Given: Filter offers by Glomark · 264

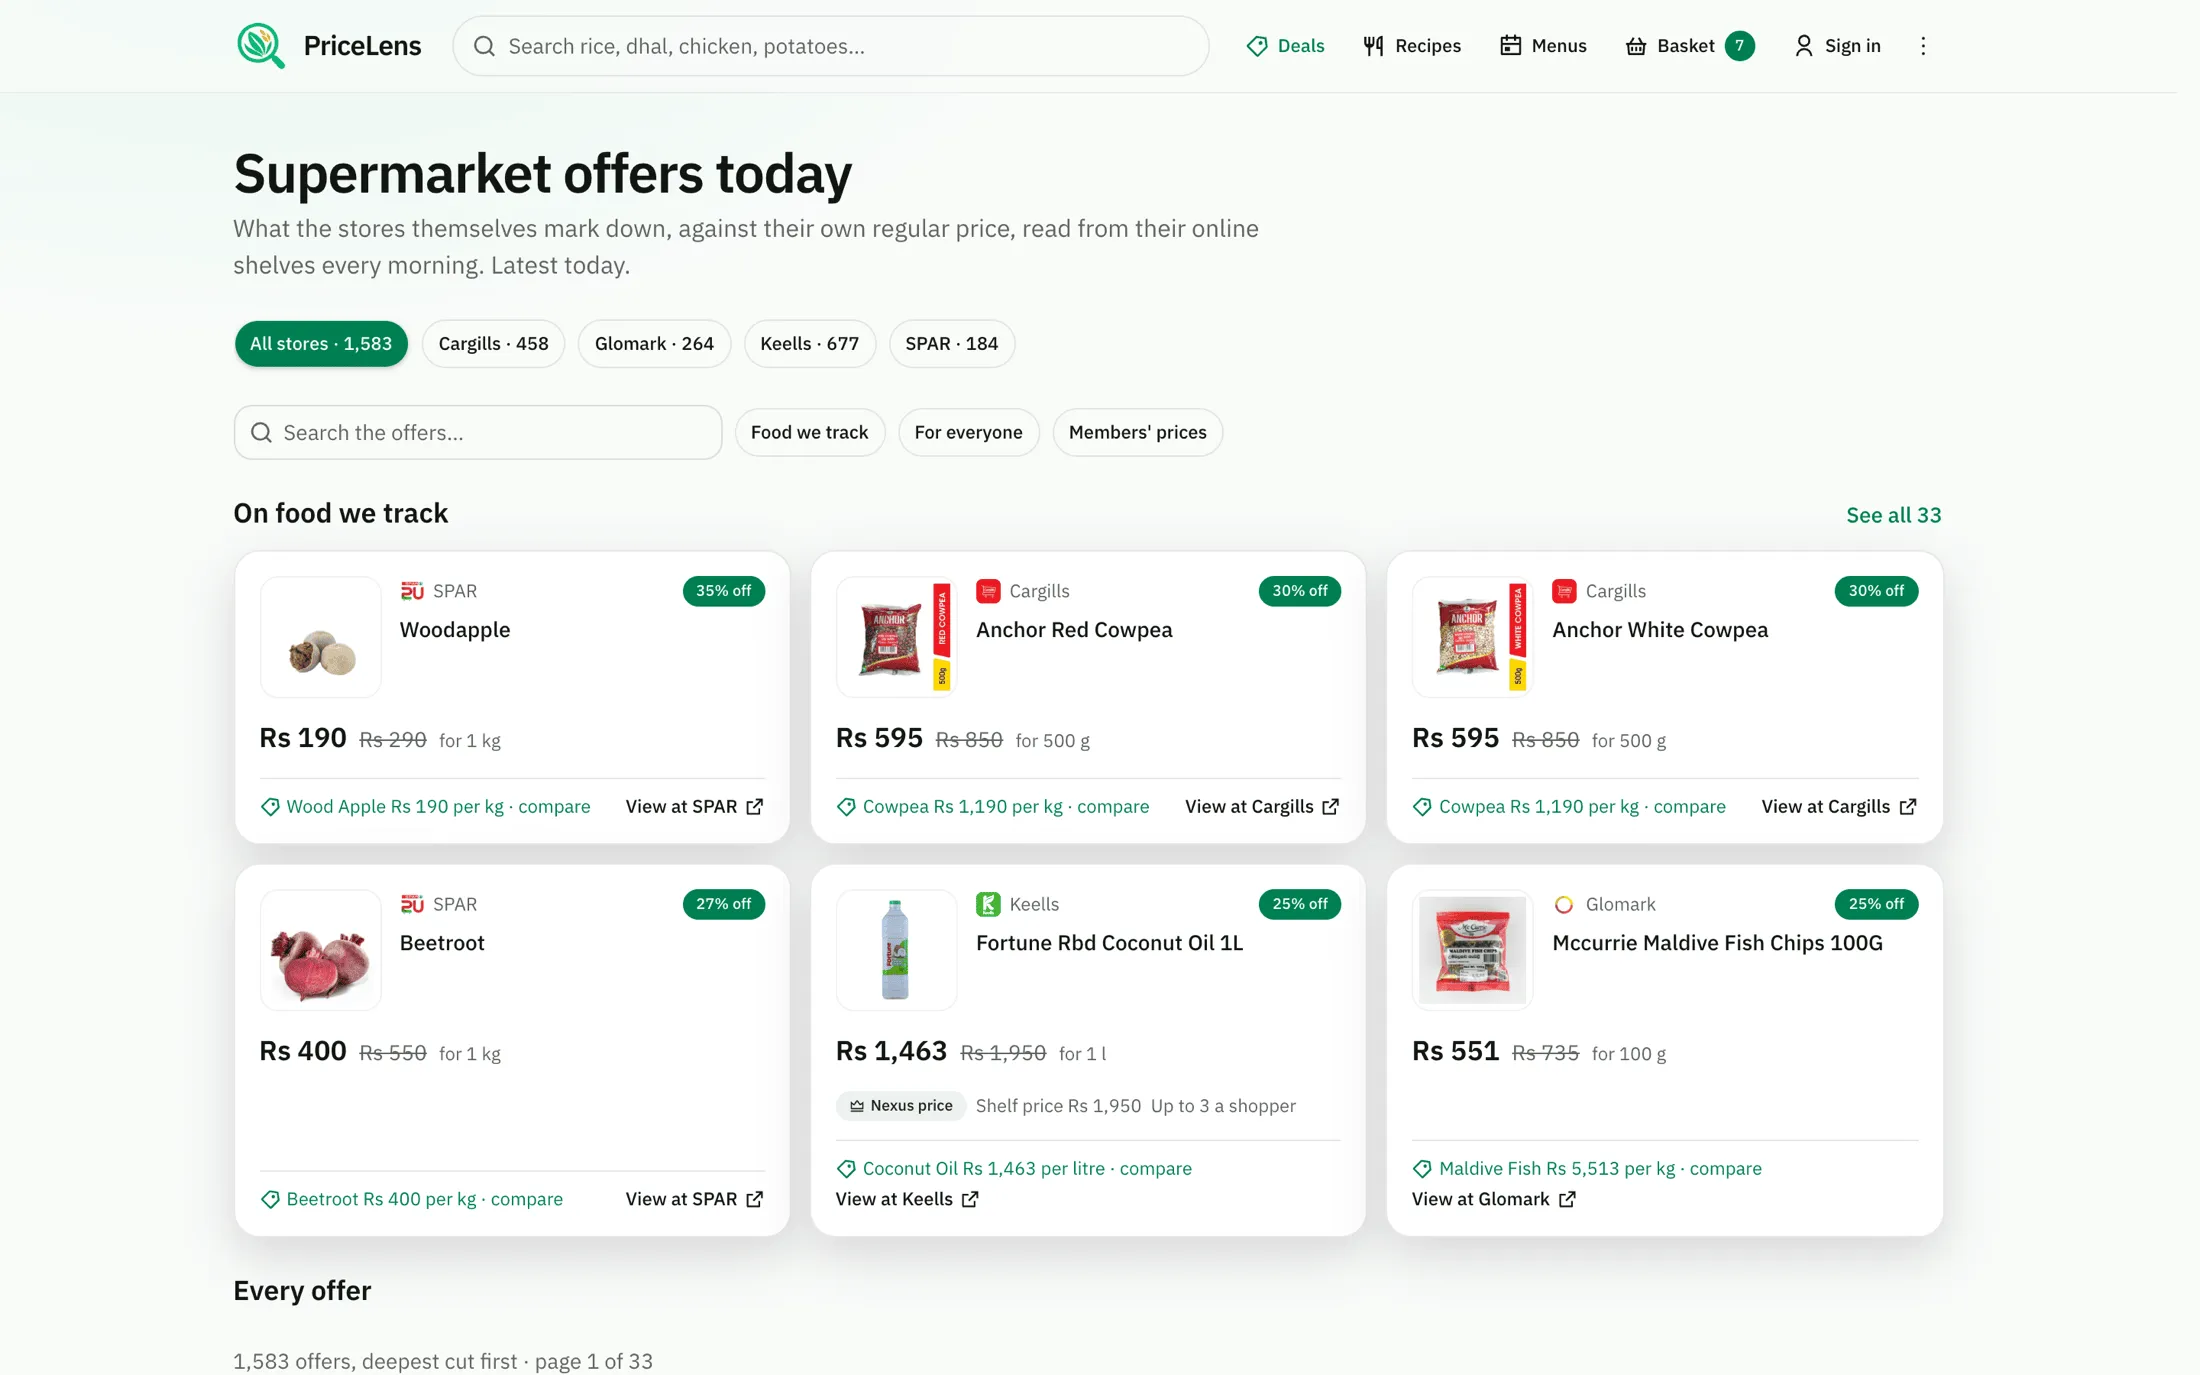Looking at the screenshot, I should tap(654, 344).
